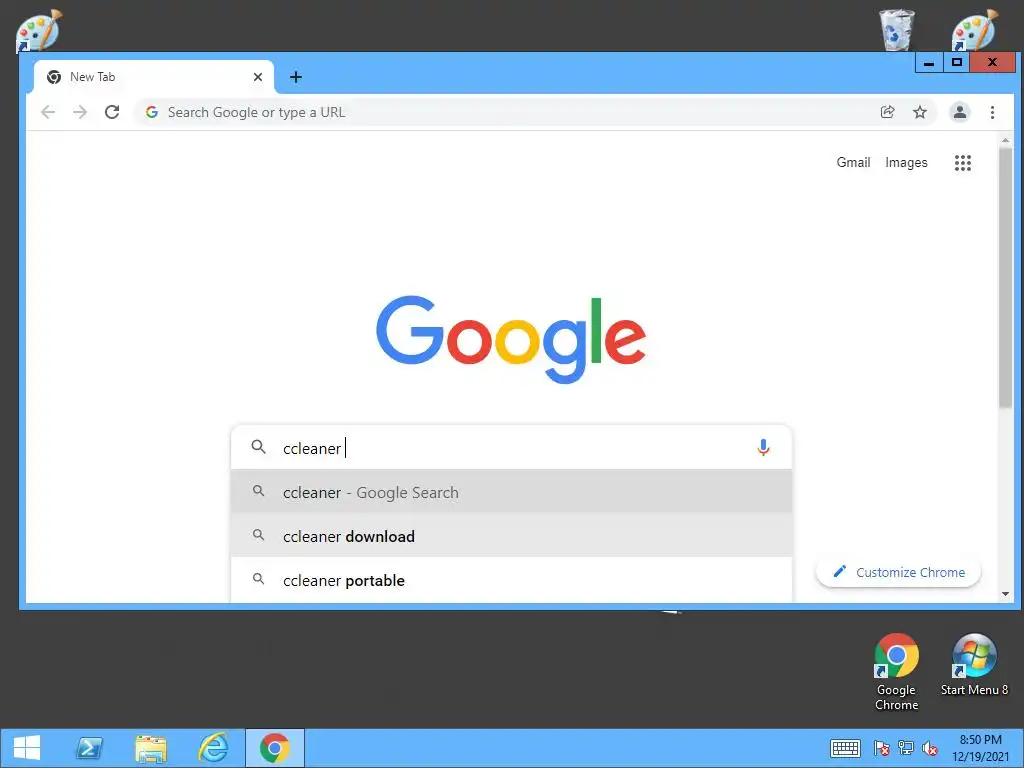
Task: Go back using the browser back arrow
Action: point(48,112)
